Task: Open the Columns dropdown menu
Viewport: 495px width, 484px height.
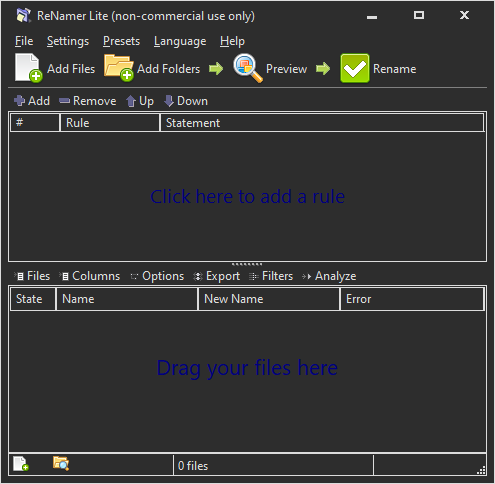Action: tap(89, 276)
